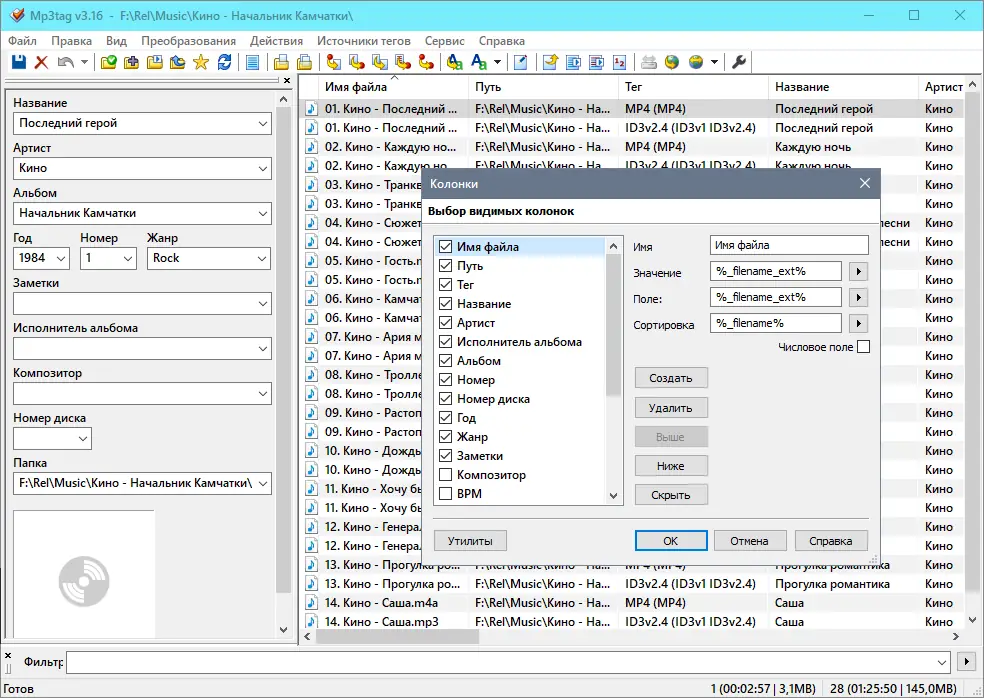This screenshot has height=698, width=984.
Task: Click the Autonumbering wizard 1-2 icon
Action: pyautogui.click(x=619, y=62)
